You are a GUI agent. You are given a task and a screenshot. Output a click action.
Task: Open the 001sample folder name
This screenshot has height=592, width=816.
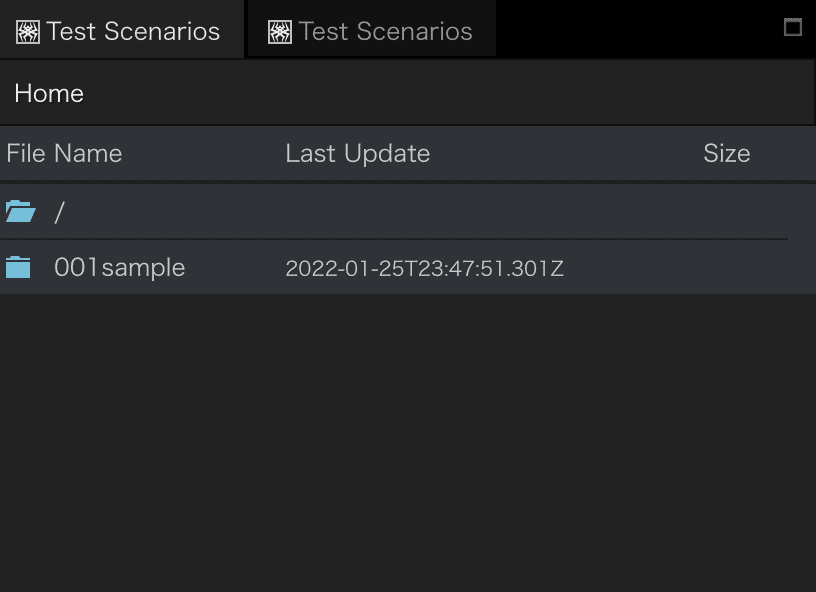[120, 268]
